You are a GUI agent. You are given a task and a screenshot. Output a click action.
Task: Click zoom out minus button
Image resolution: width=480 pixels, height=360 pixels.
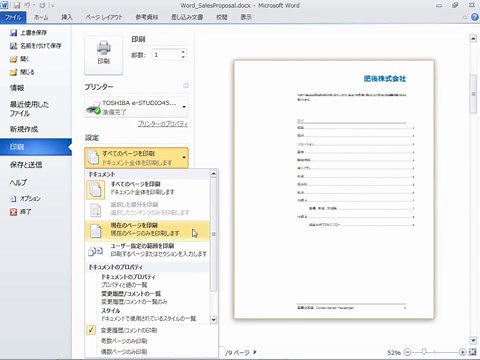tap(407, 352)
